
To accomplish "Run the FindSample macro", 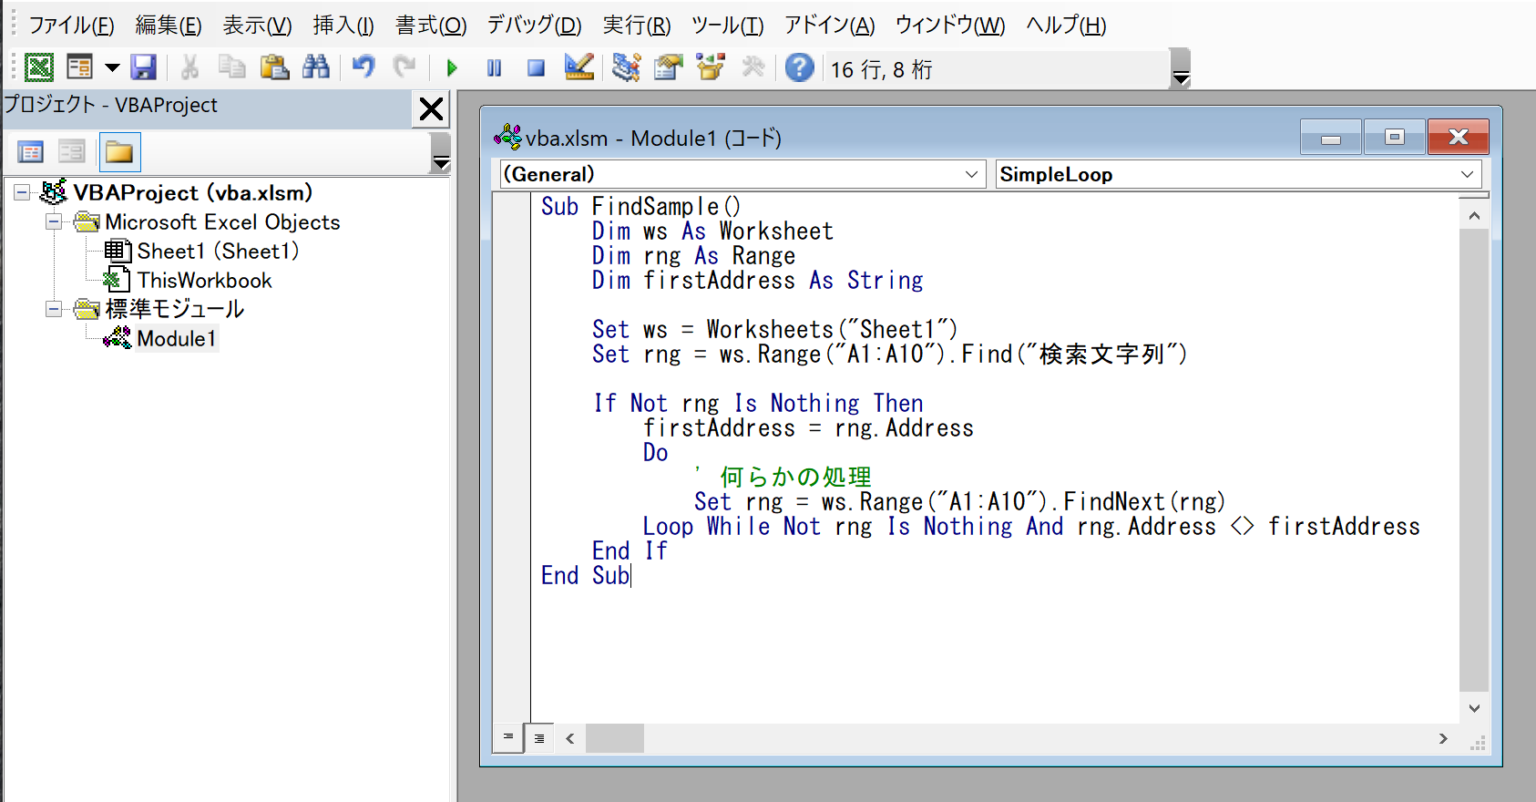I will point(451,67).
